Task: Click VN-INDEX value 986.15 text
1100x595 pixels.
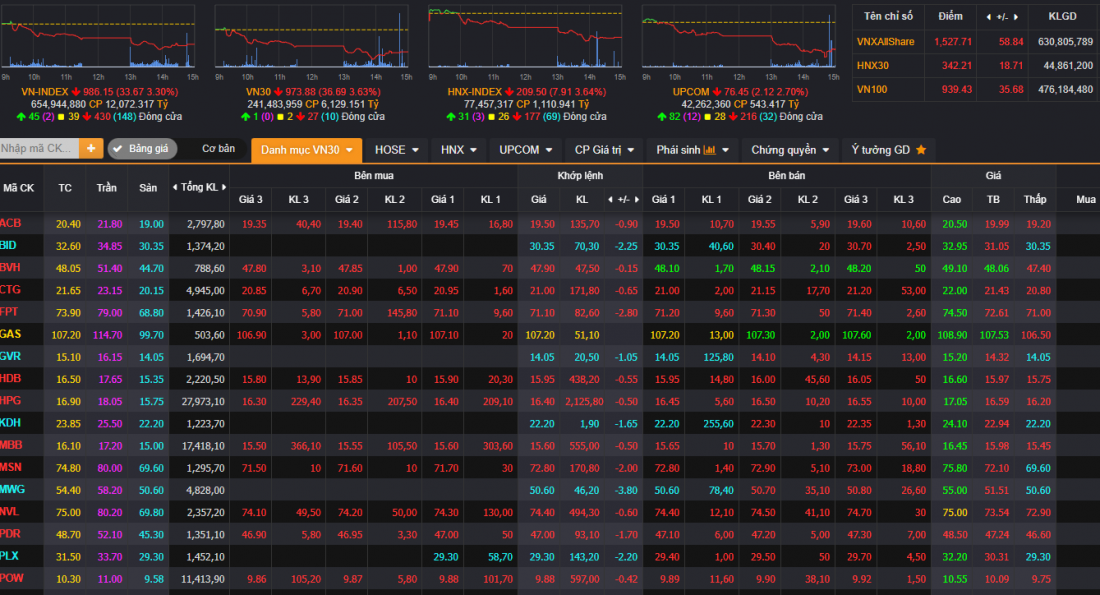Action: coord(98,92)
